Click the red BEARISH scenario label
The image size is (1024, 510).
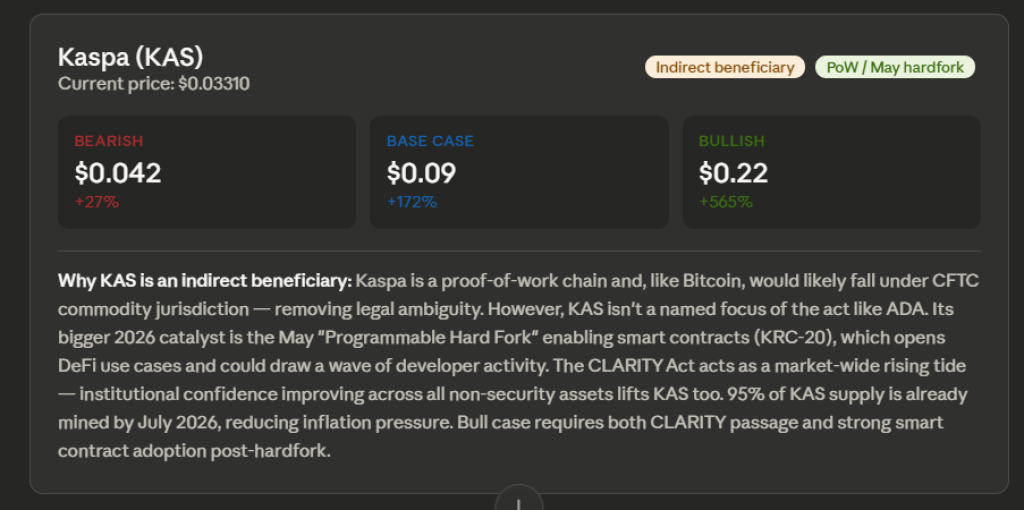click(x=109, y=141)
